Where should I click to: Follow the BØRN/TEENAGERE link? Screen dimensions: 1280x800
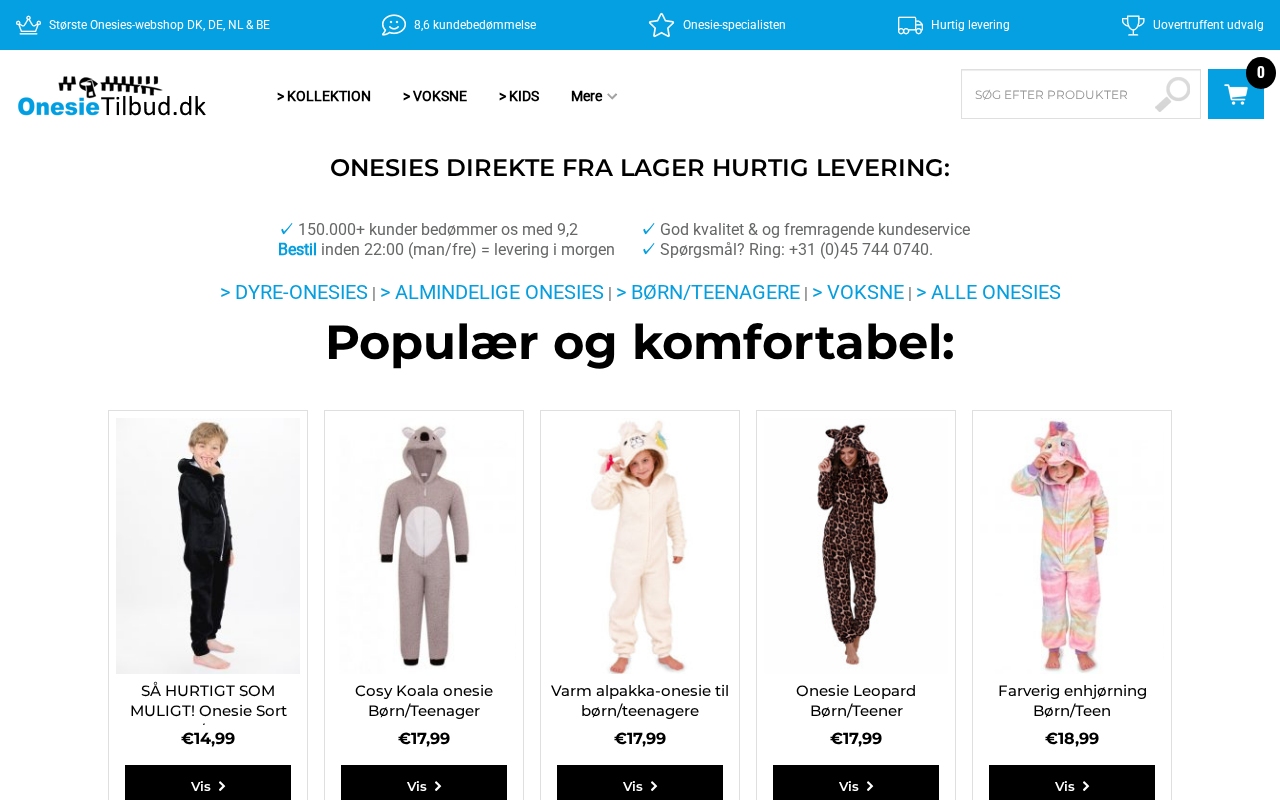tap(708, 292)
